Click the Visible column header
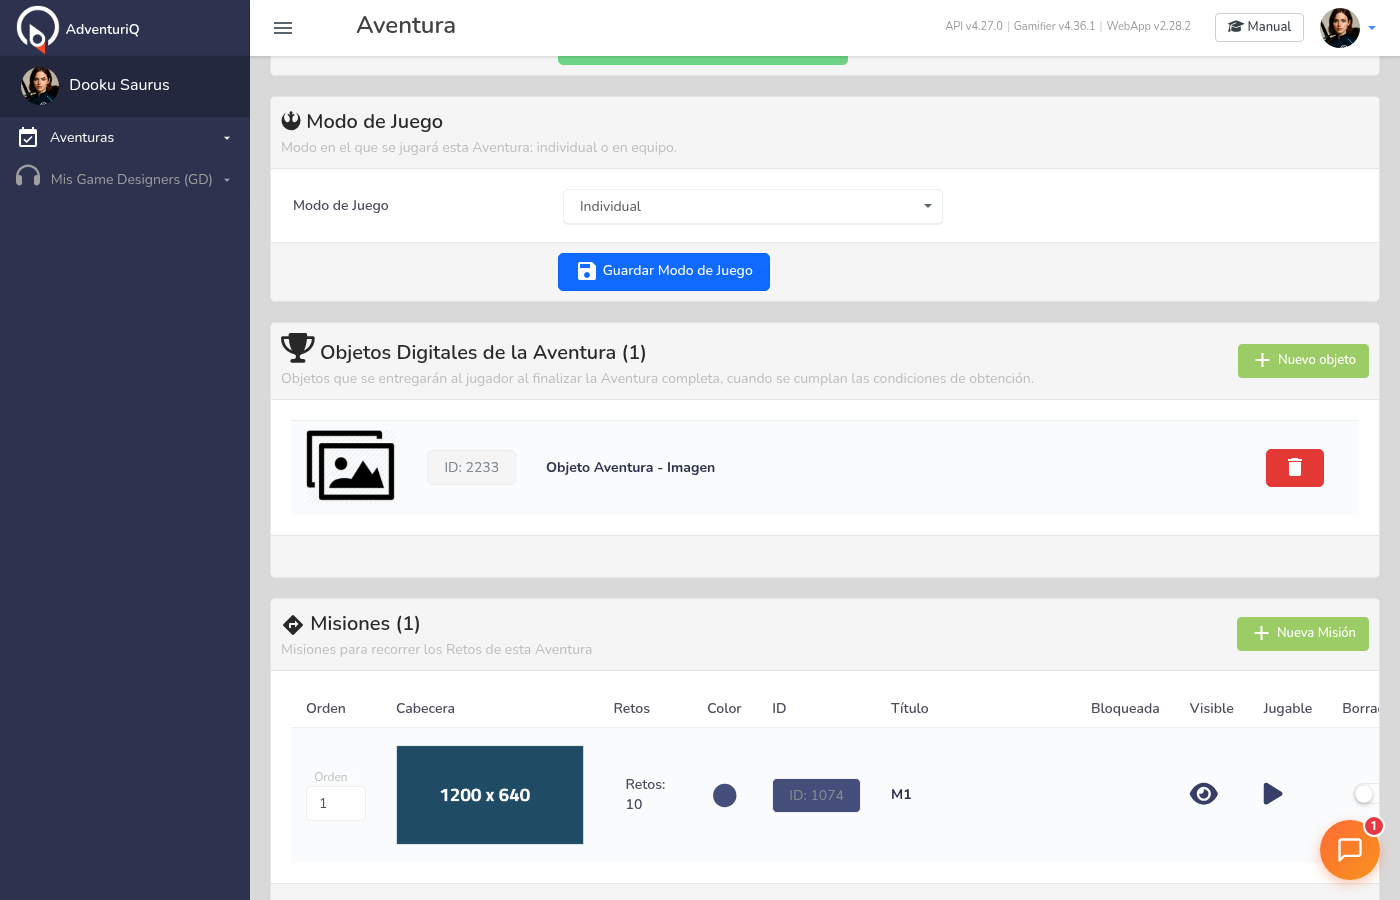This screenshot has width=1400, height=900. tap(1211, 708)
